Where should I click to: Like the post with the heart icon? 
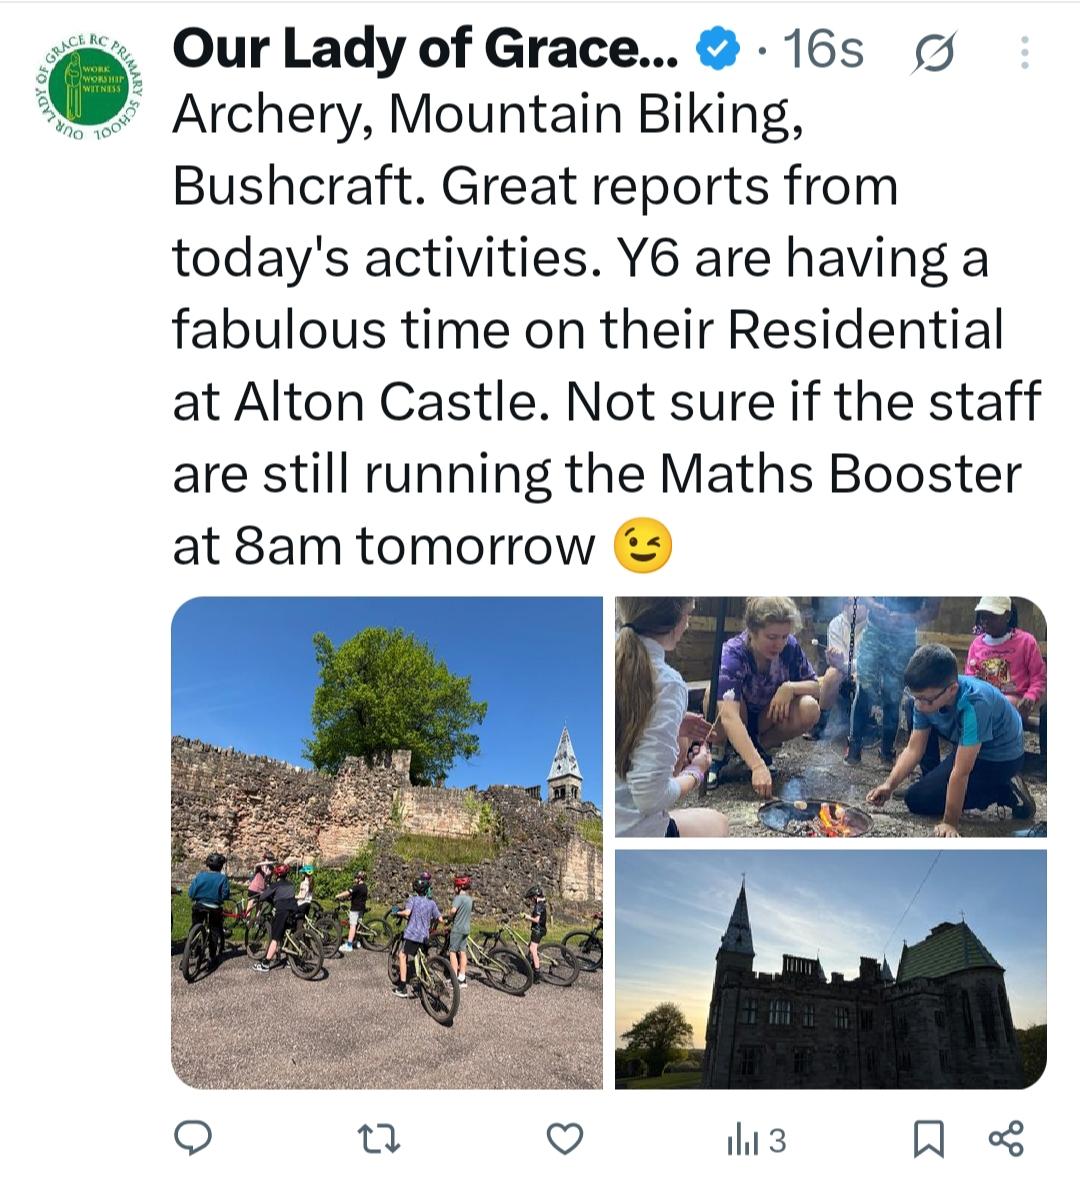coord(564,1138)
